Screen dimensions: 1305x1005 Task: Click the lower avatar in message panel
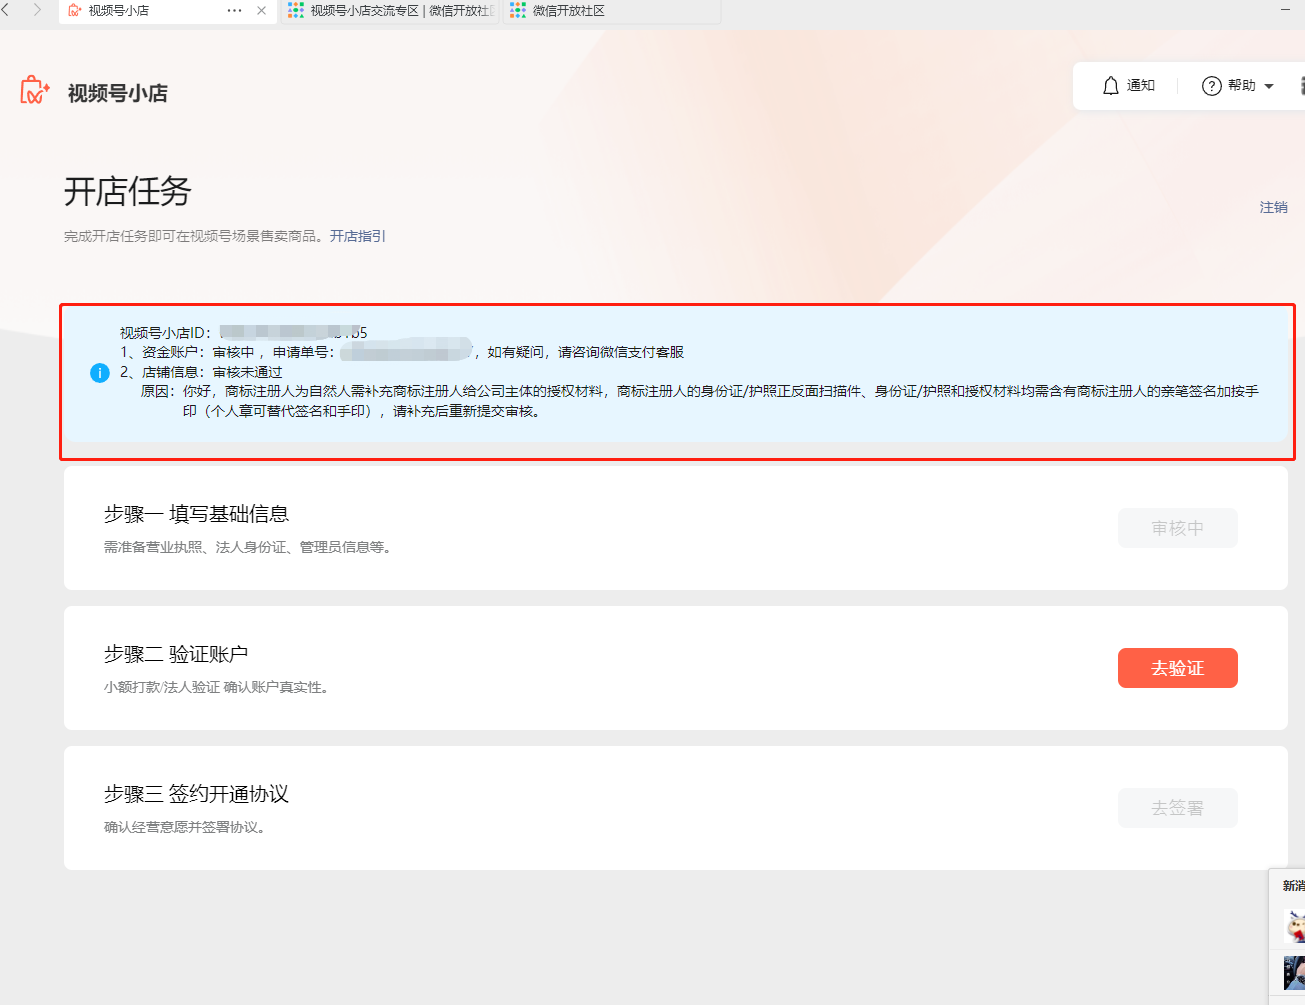pyautogui.click(x=1295, y=972)
